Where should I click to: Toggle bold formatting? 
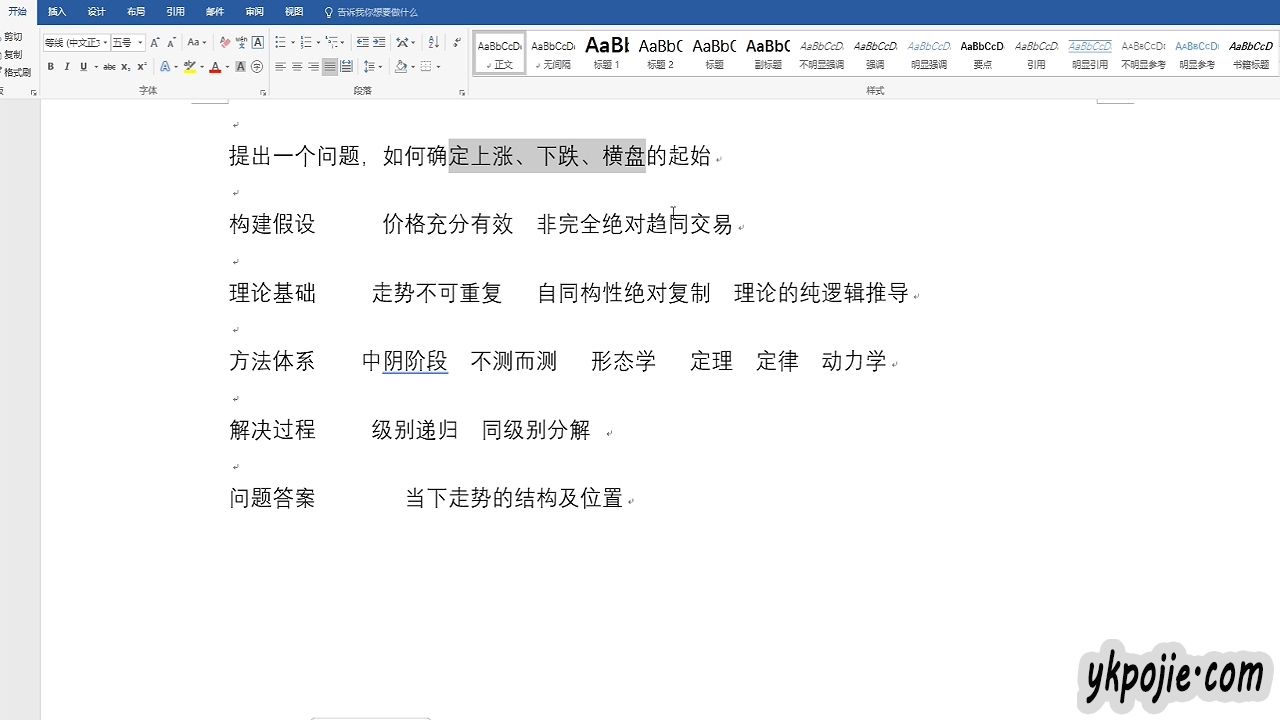pyautogui.click(x=51, y=67)
